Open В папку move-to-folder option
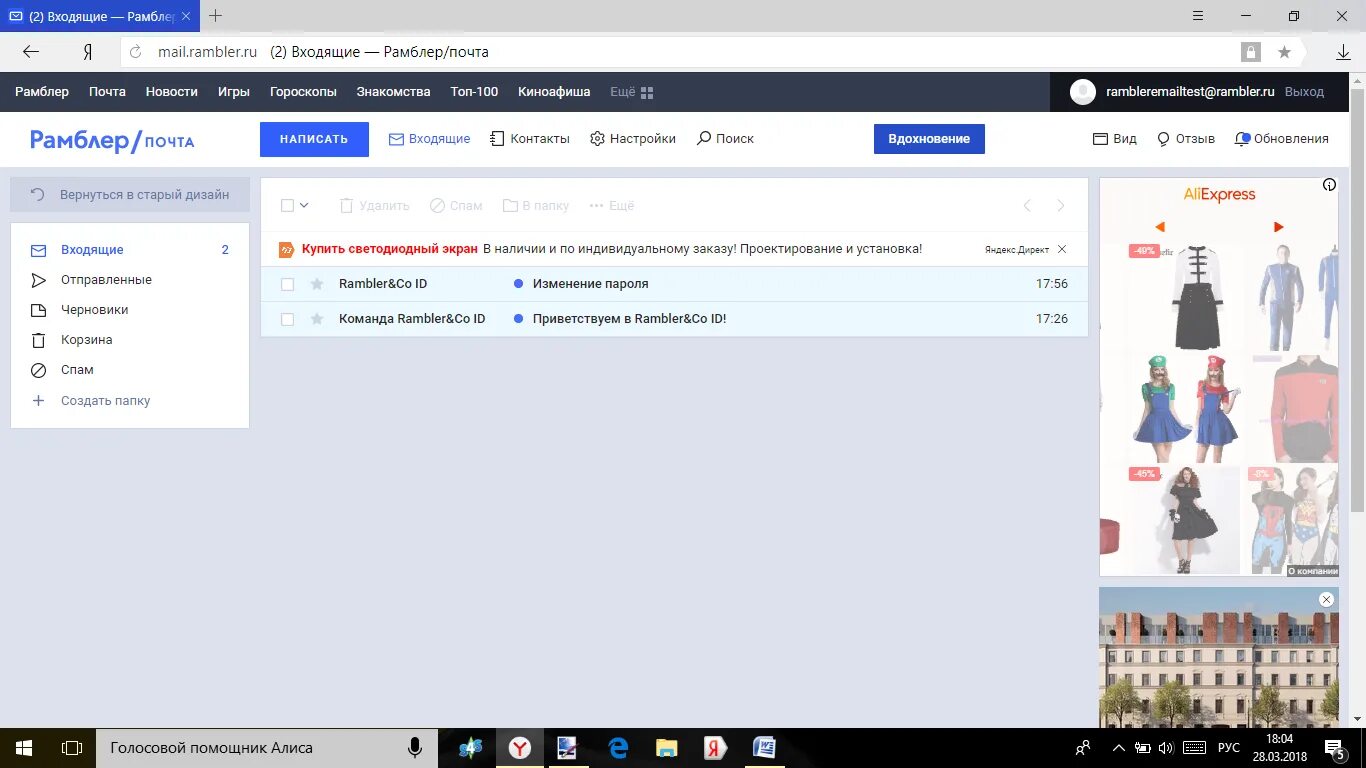The width and height of the screenshot is (1366, 768). pyautogui.click(x=536, y=206)
